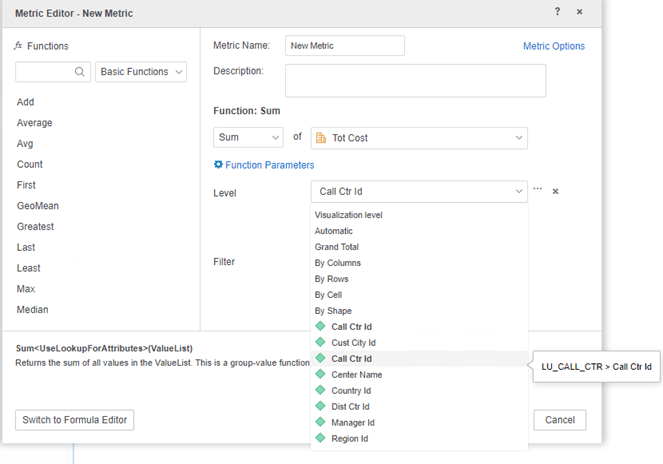Open Metric Options link

click(554, 46)
